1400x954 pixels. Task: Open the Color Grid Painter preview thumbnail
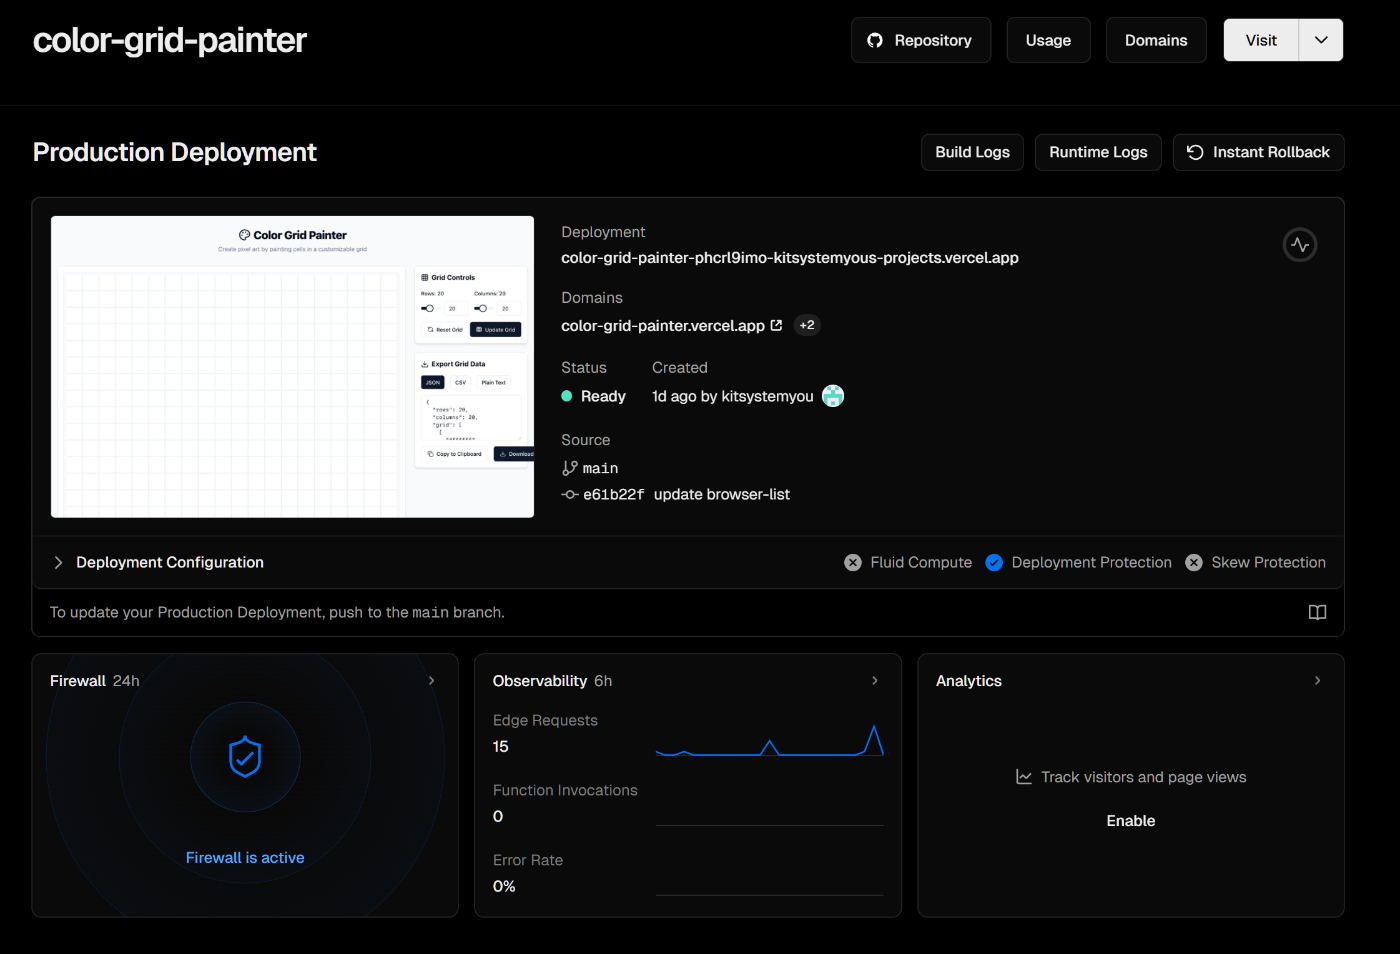click(292, 367)
